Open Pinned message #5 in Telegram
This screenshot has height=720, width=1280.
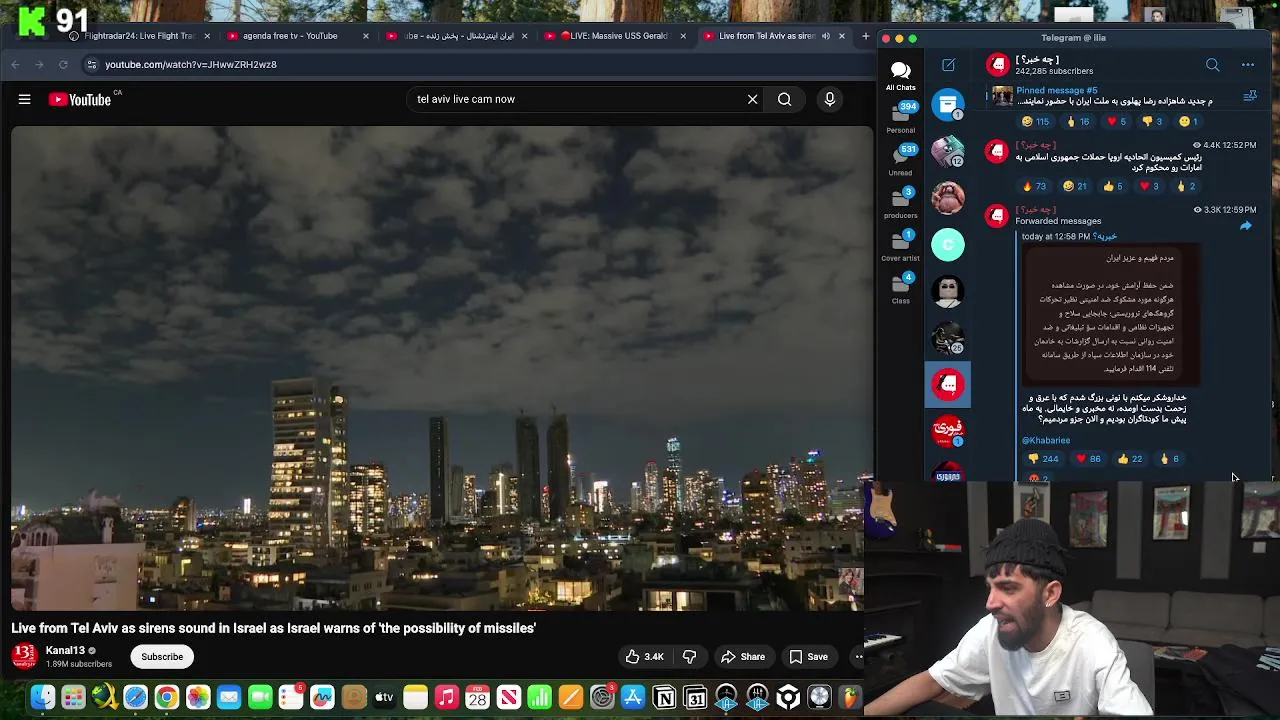(x=1112, y=96)
